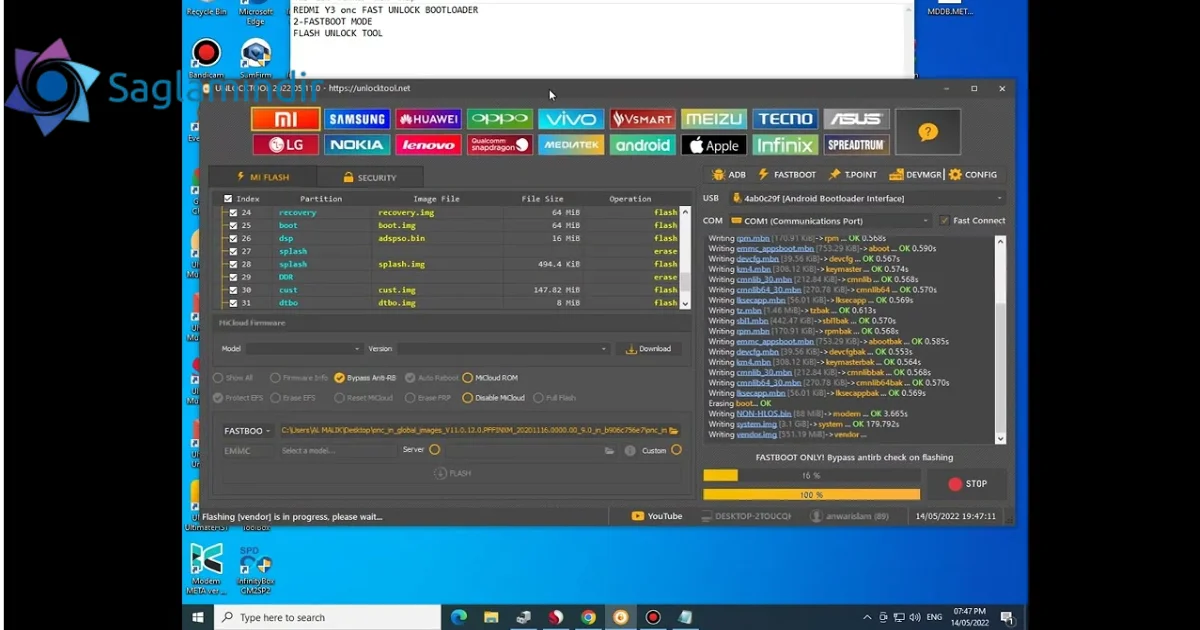Viewport: 1200px width, 630px height.
Task: Open the FASTBOO mode dropdown
Action: point(247,431)
